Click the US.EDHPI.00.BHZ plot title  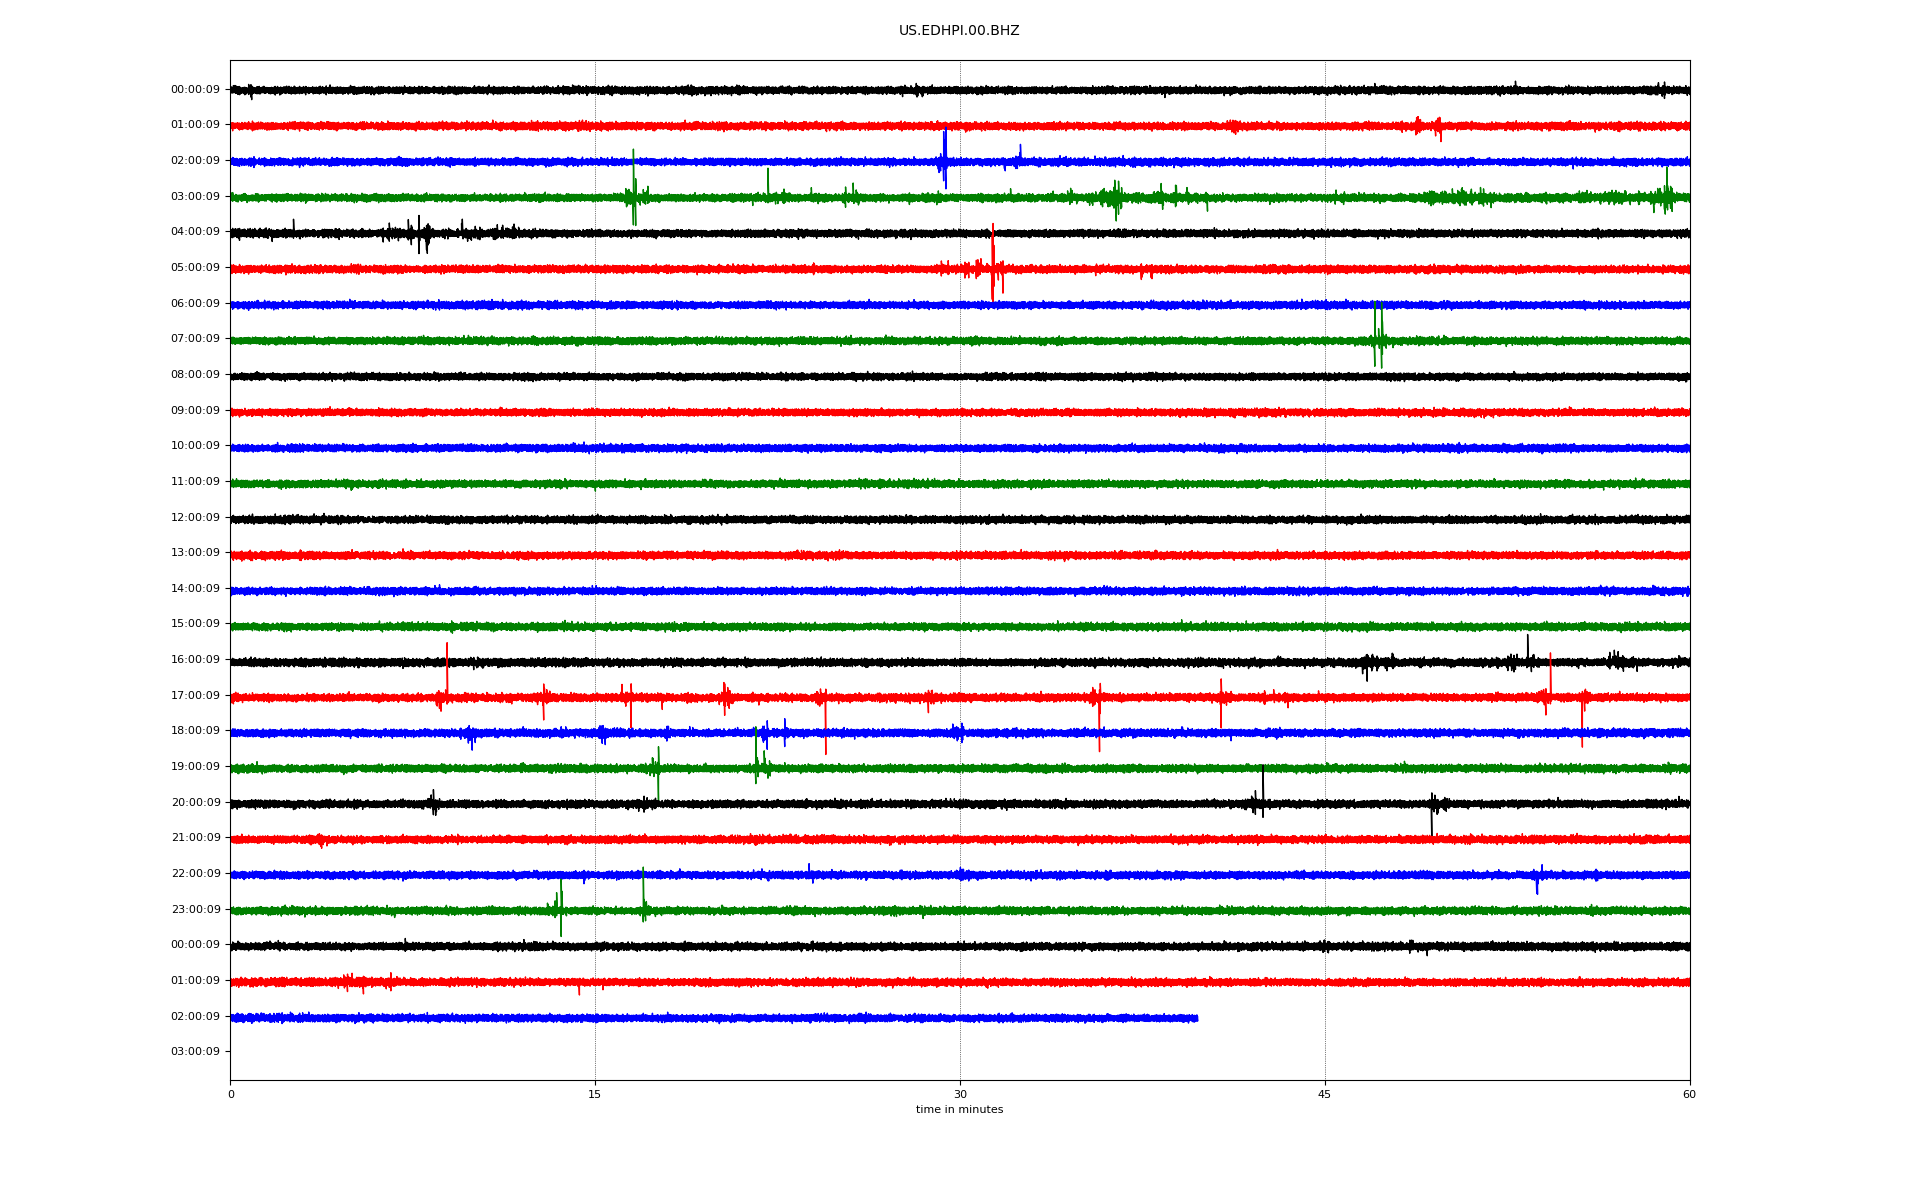(x=958, y=31)
